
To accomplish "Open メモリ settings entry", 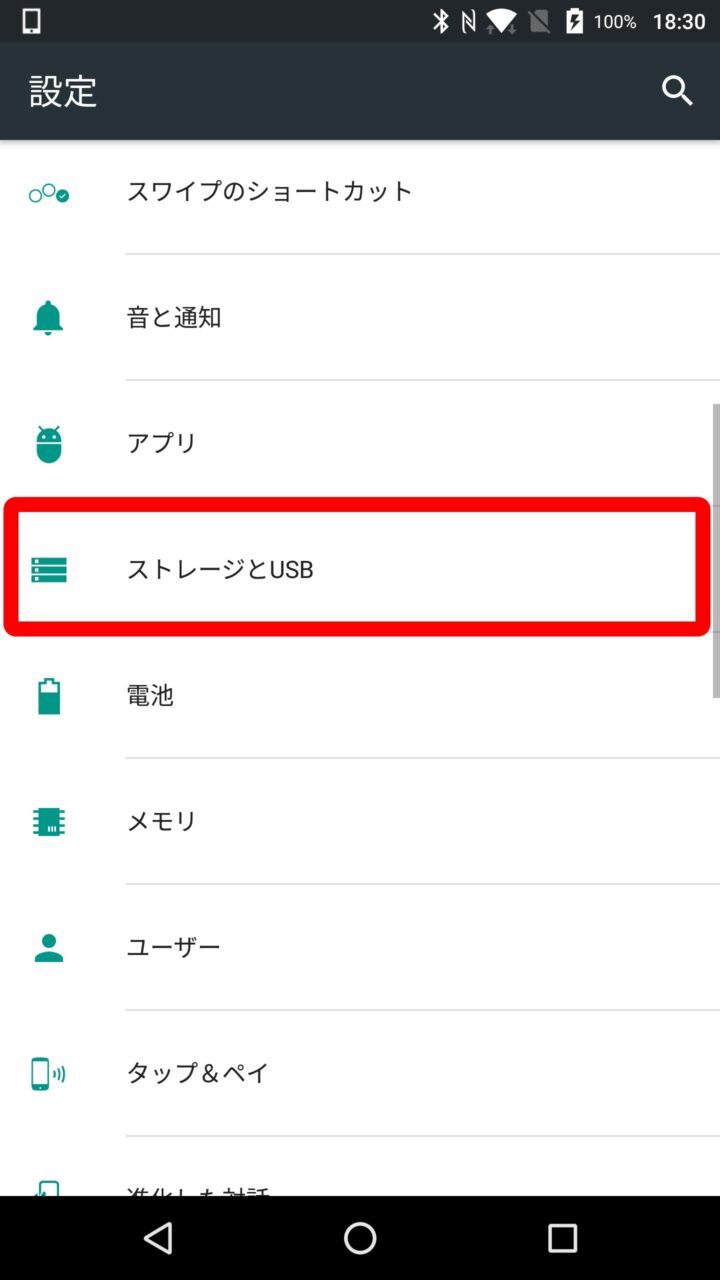I will pos(162,821).
